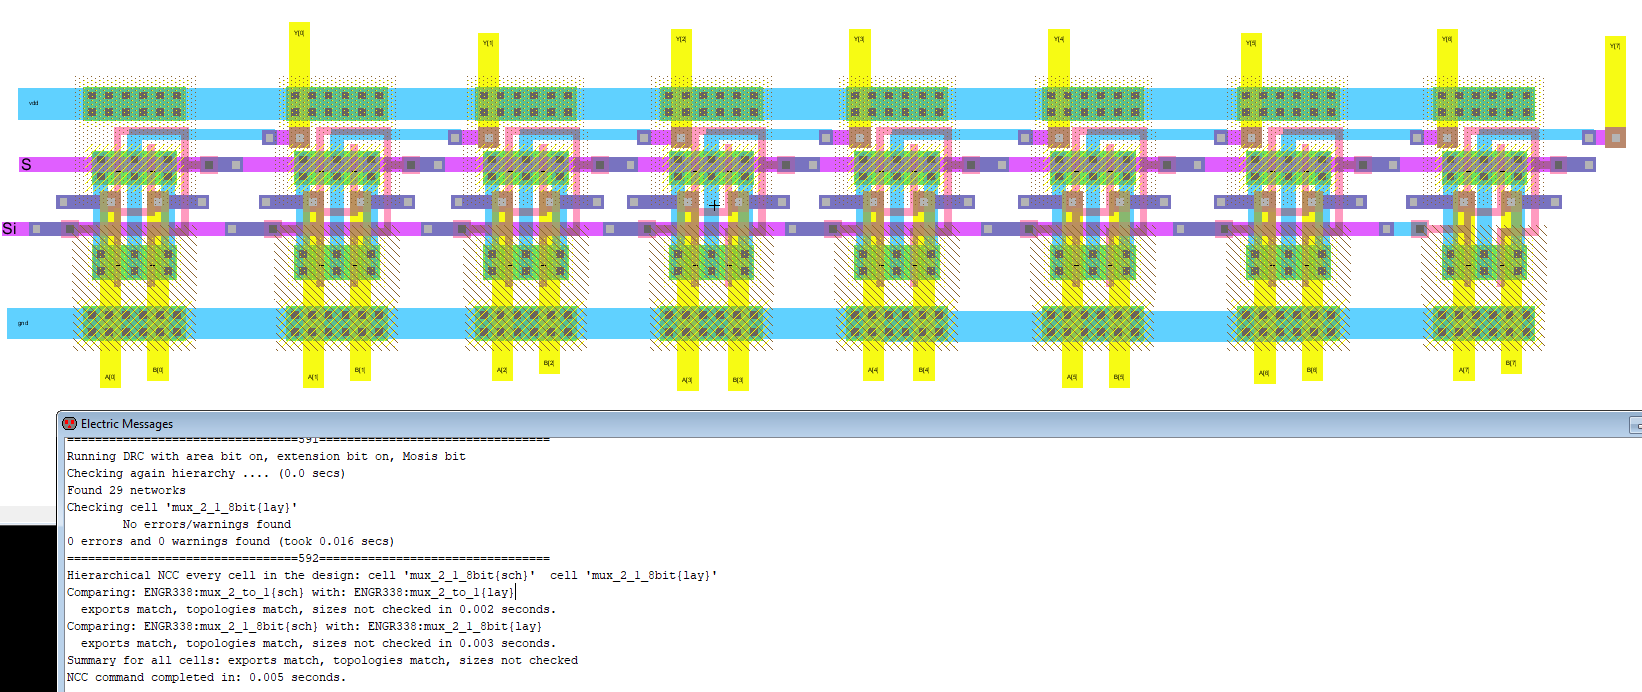Select the vdd export label
This screenshot has height=692, width=1642.
coord(33,103)
